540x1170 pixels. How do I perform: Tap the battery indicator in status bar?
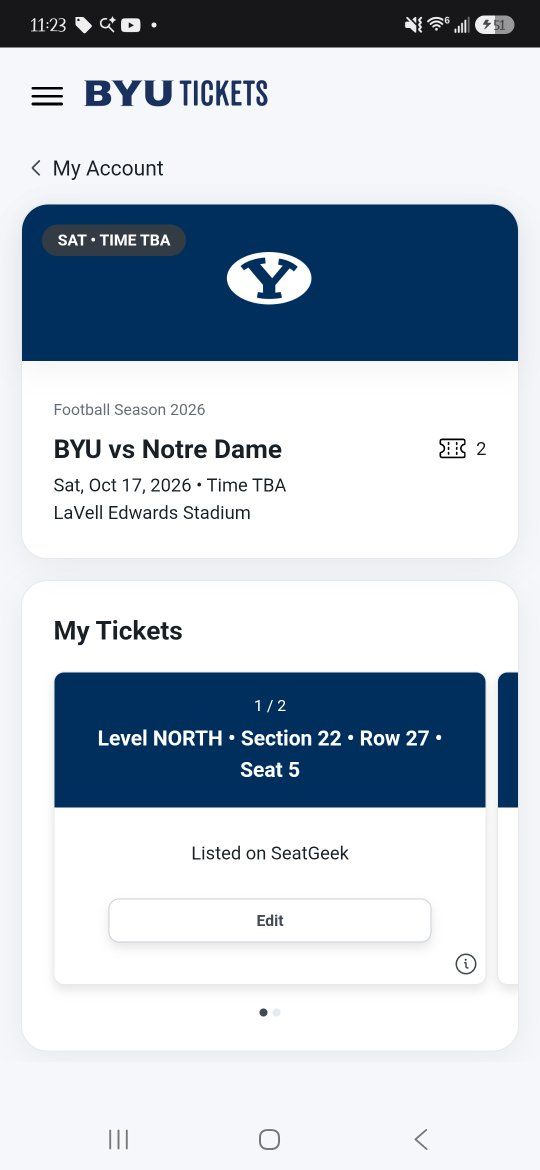click(x=495, y=25)
